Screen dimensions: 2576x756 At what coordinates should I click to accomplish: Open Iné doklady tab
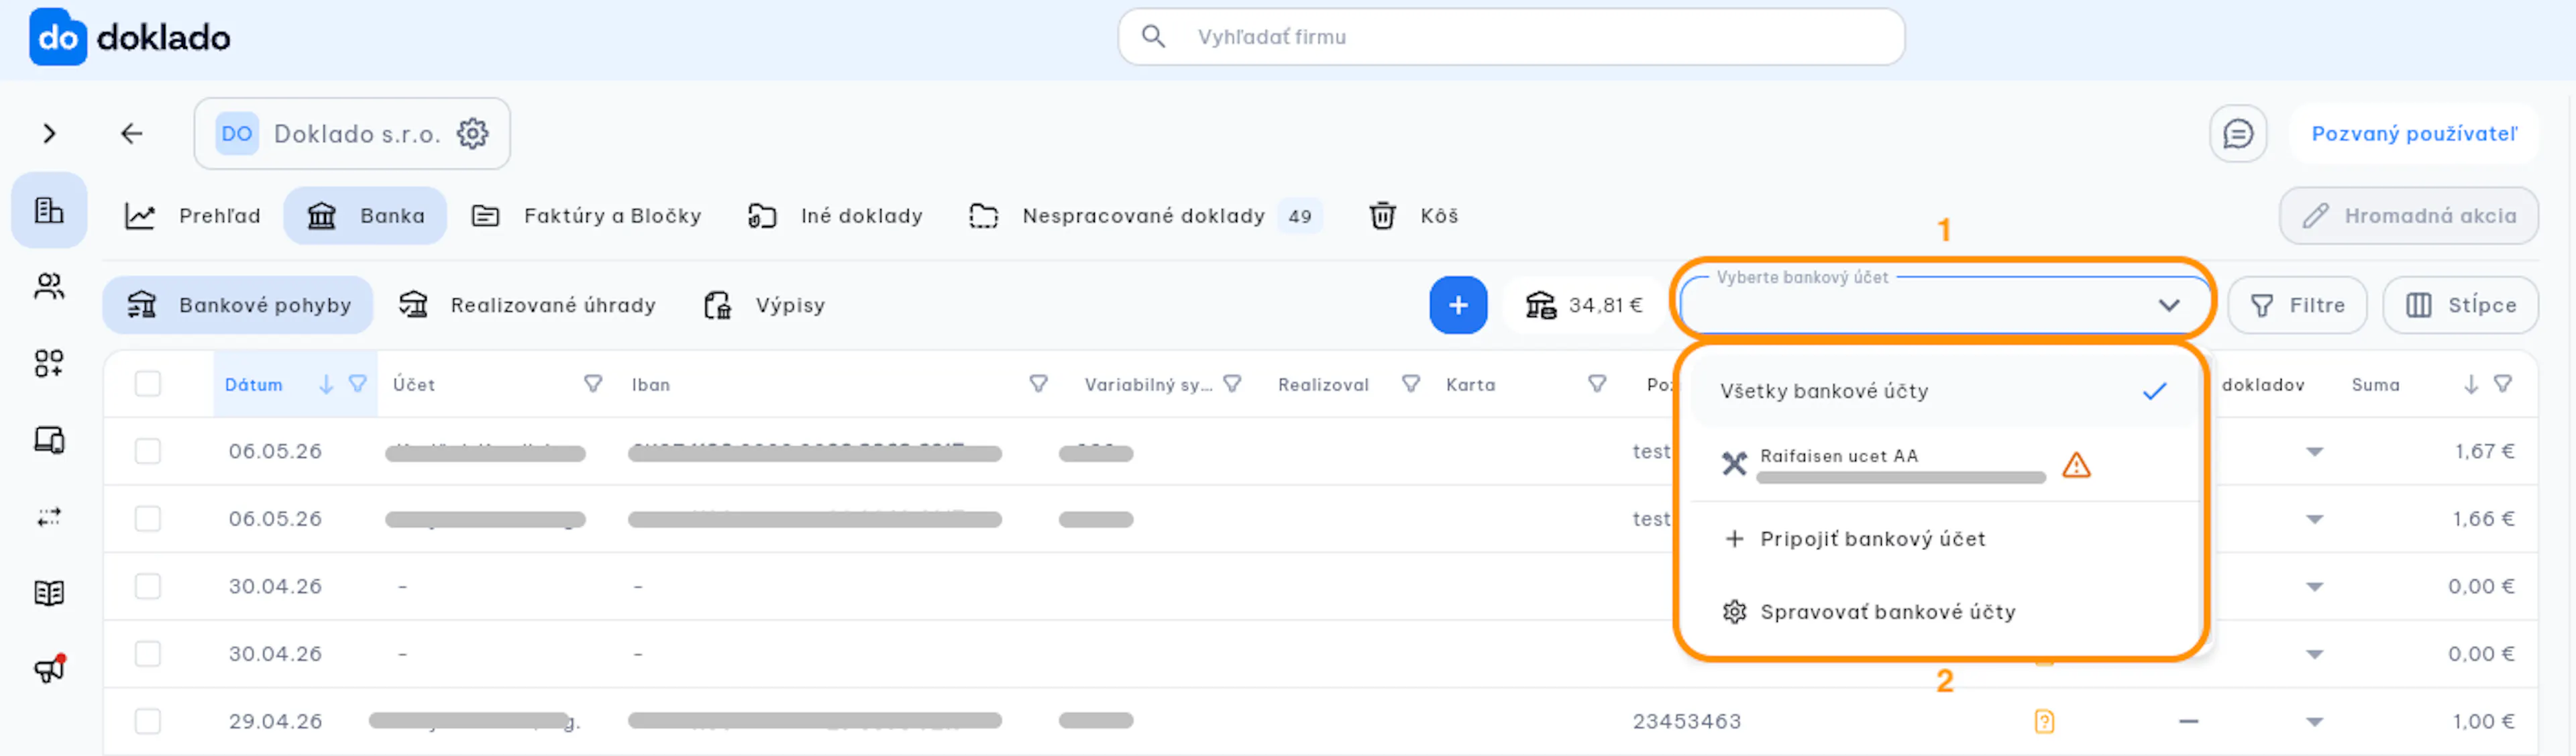(x=835, y=216)
